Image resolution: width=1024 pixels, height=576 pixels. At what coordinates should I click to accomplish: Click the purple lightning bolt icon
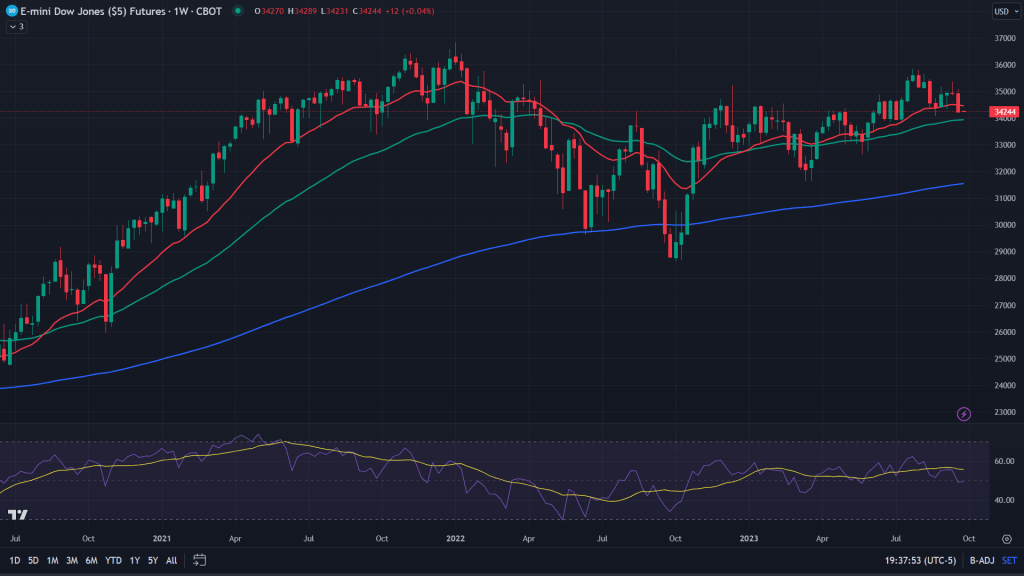click(964, 414)
